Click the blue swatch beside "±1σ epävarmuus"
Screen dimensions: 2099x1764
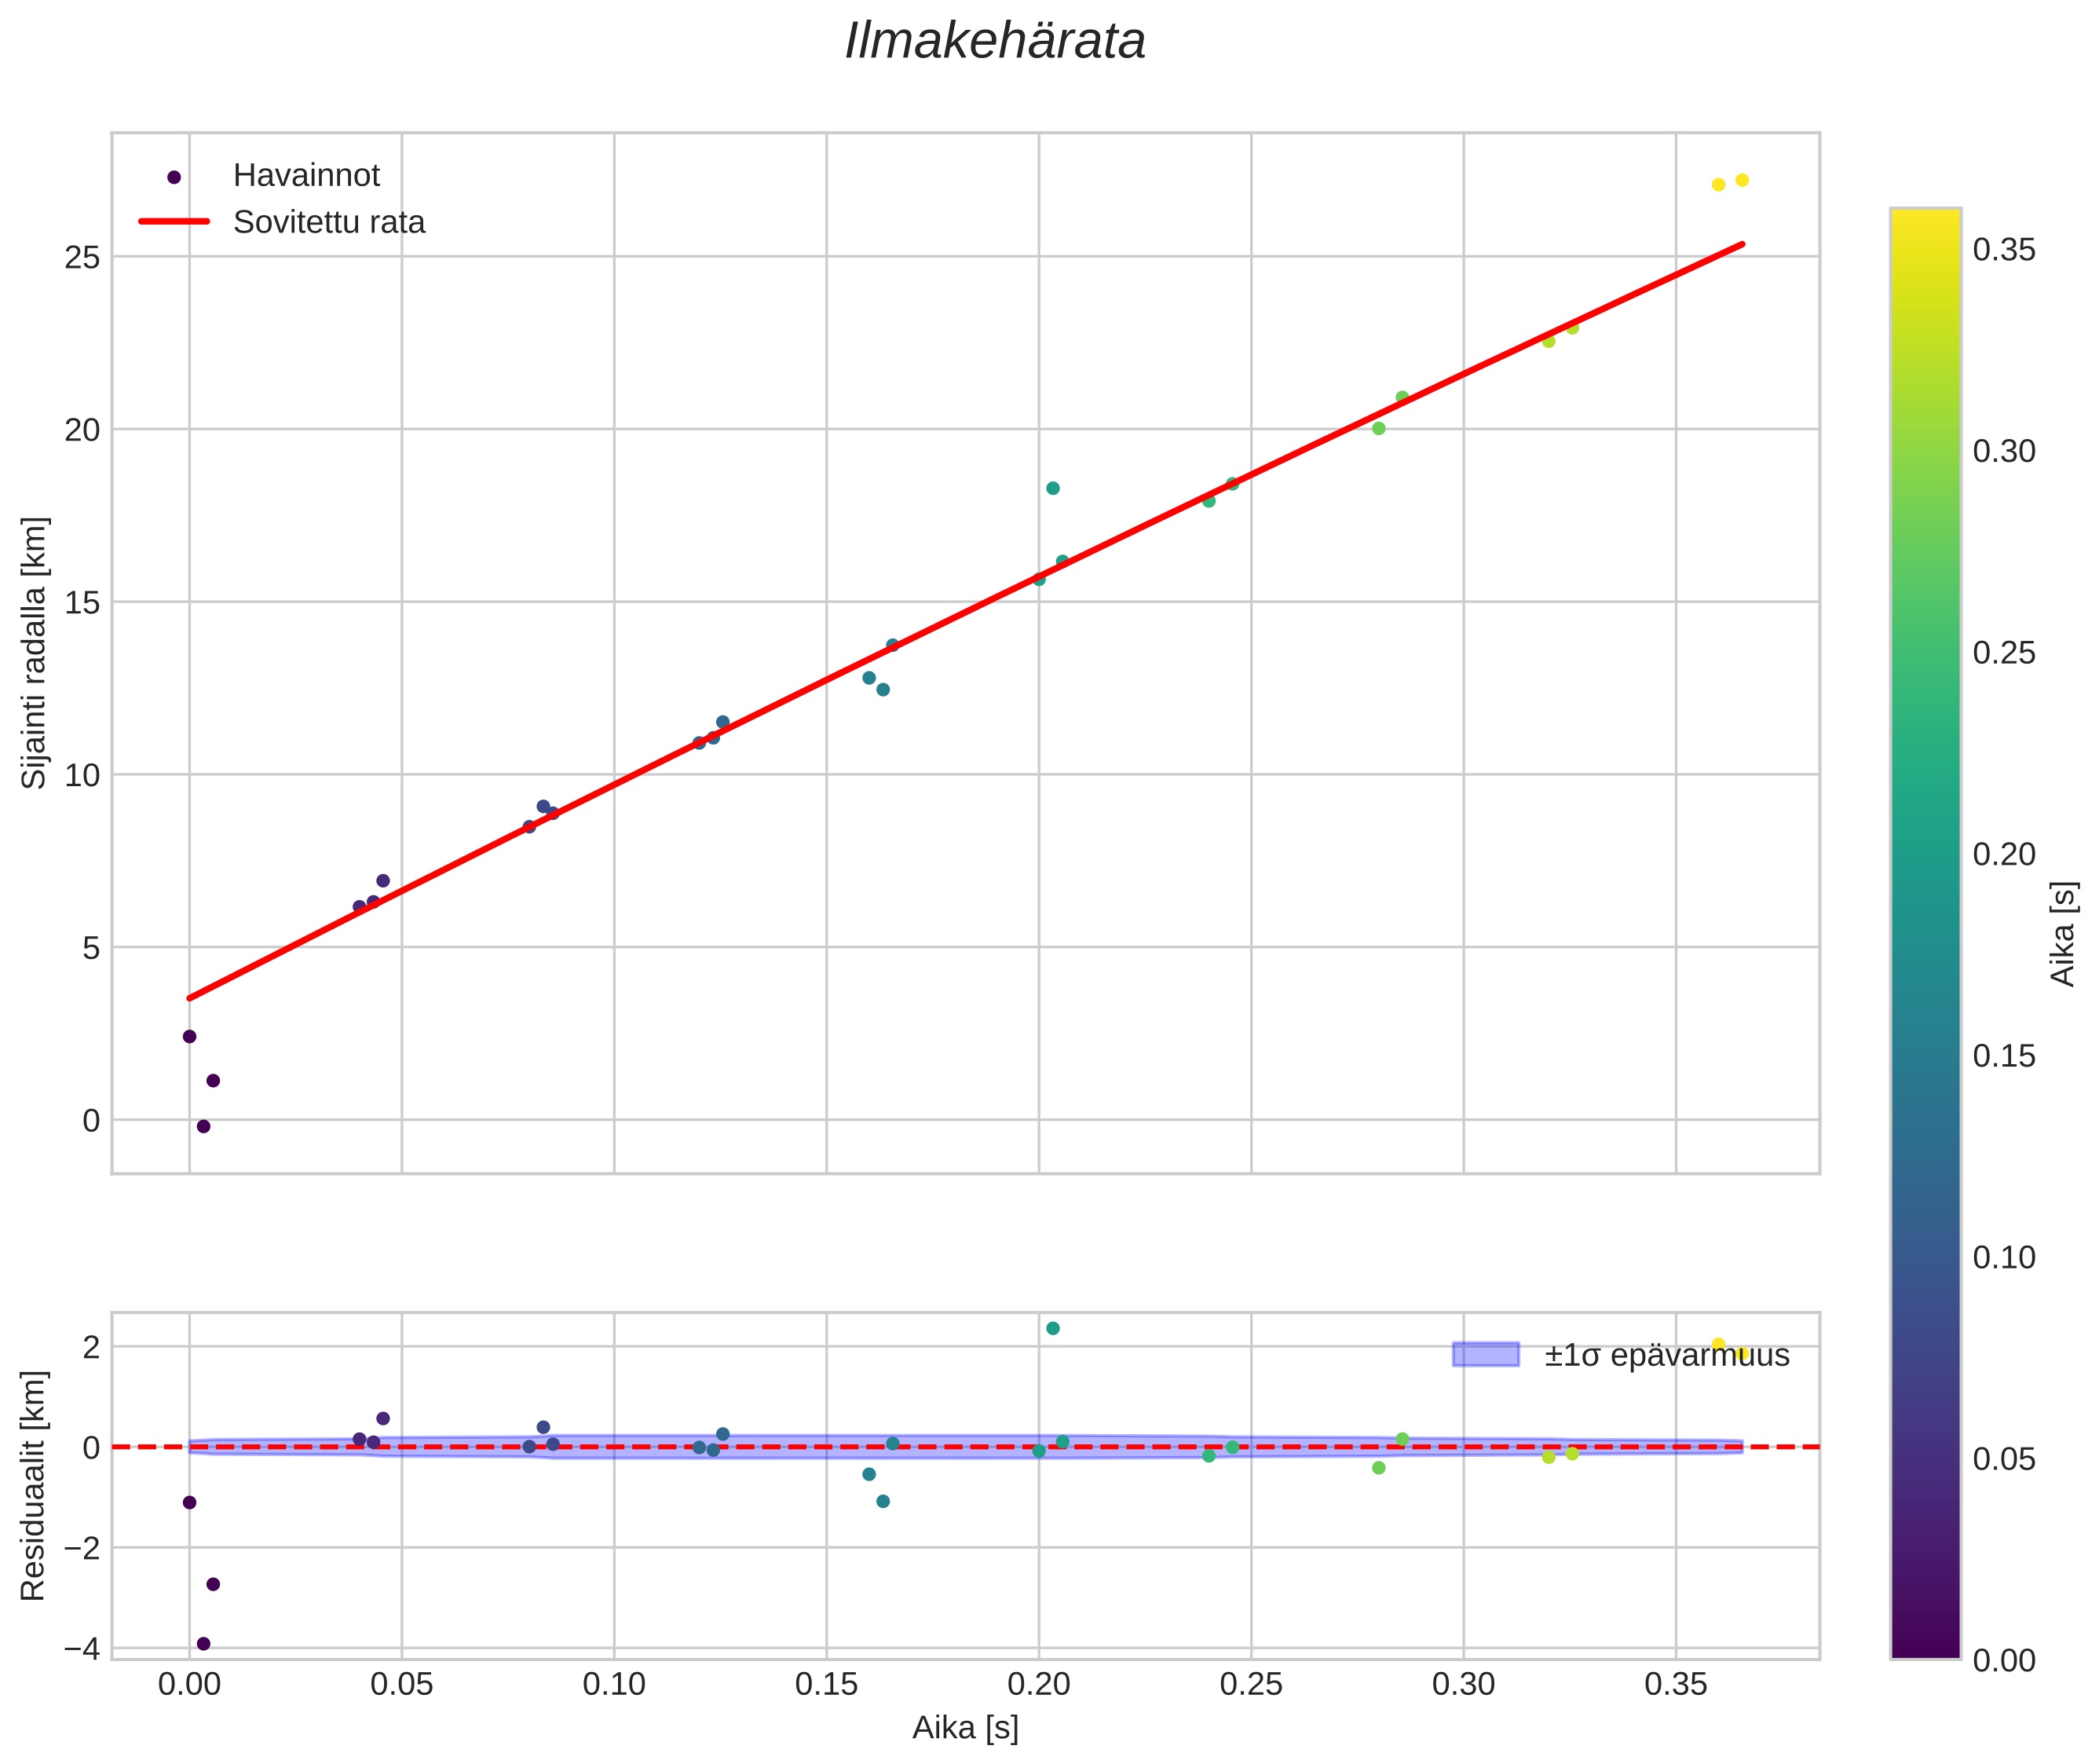point(1485,1354)
